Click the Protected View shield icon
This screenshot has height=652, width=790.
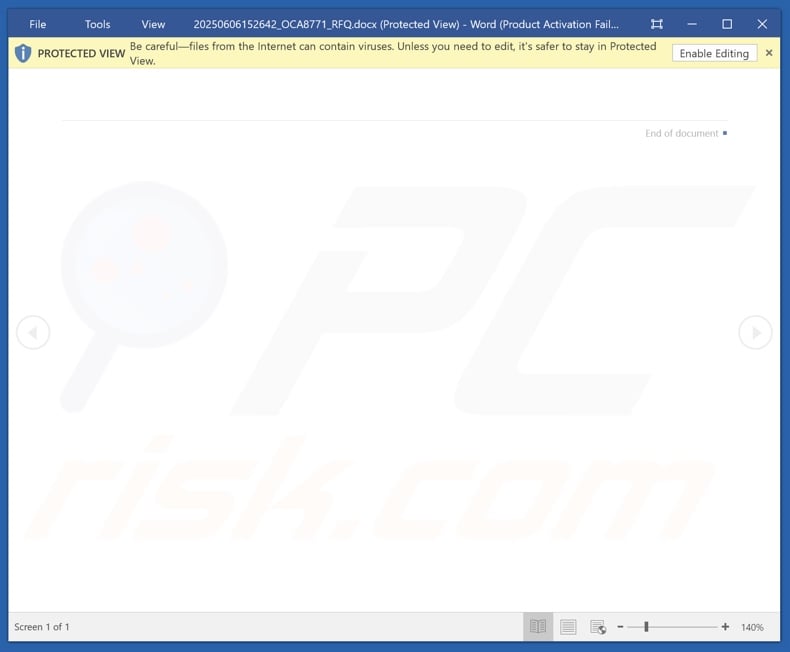[x=23, y=53]
